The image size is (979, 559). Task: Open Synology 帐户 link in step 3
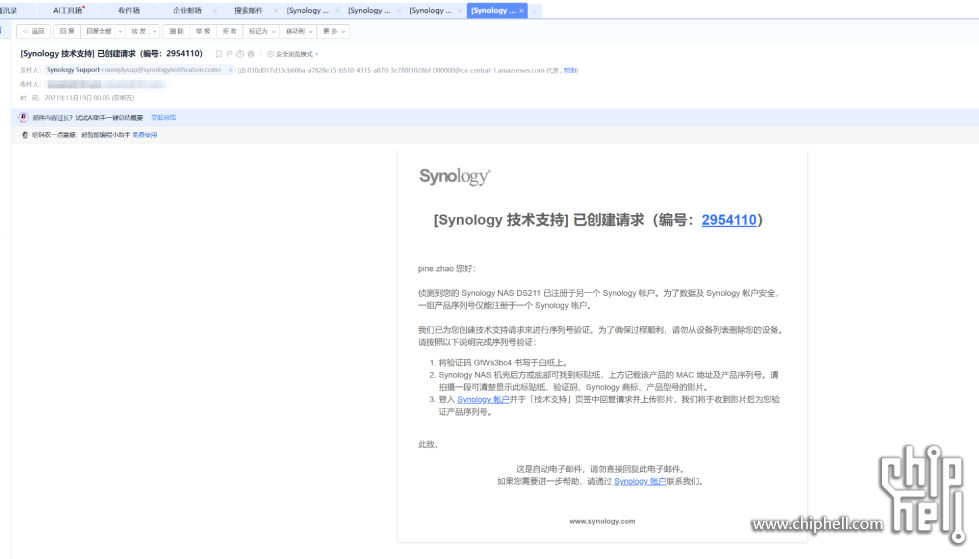(x=483, y=400)
